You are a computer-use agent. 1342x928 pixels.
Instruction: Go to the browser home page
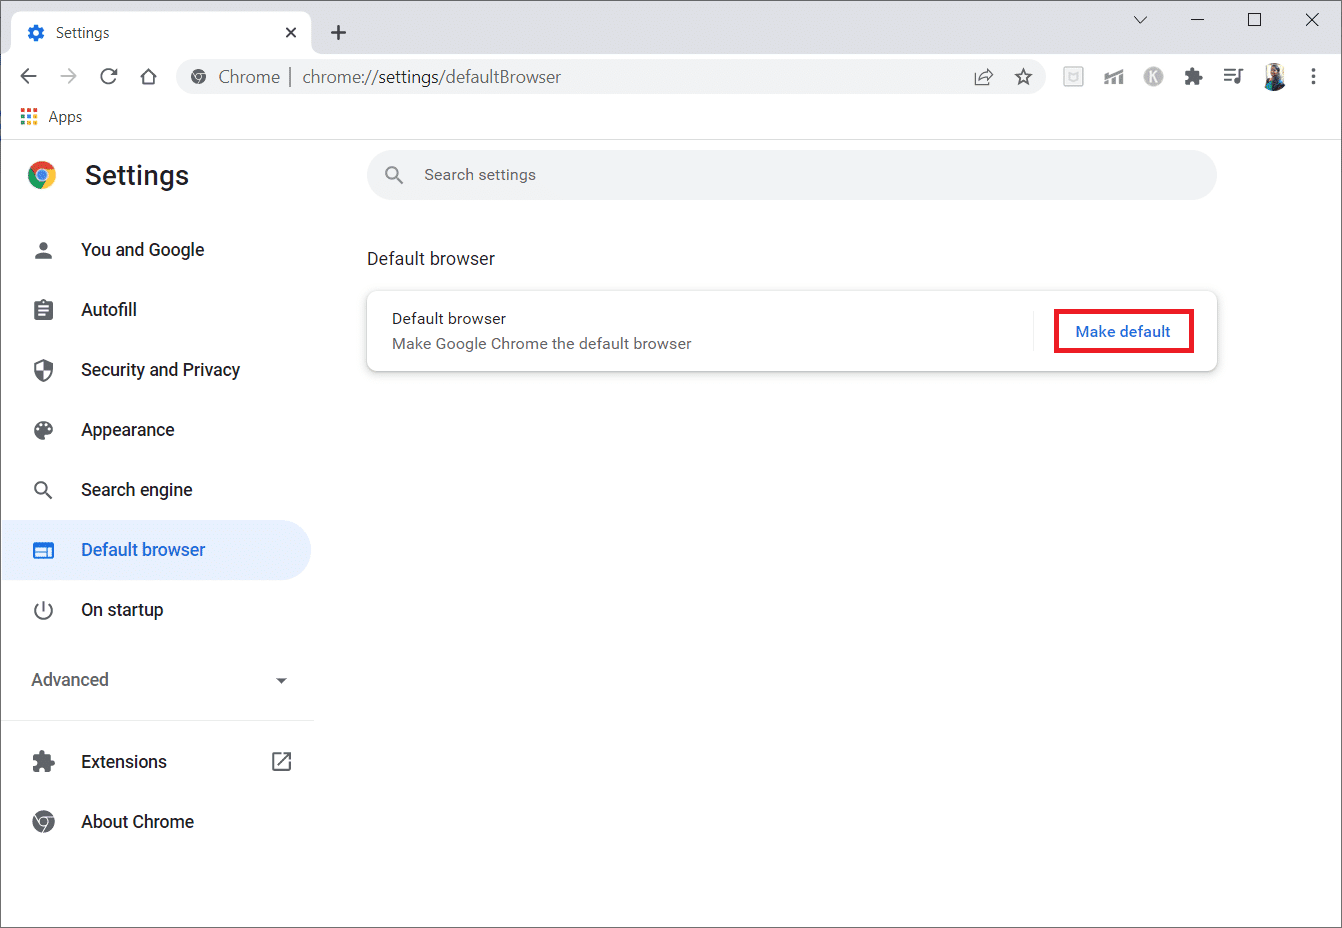(149, 77)
